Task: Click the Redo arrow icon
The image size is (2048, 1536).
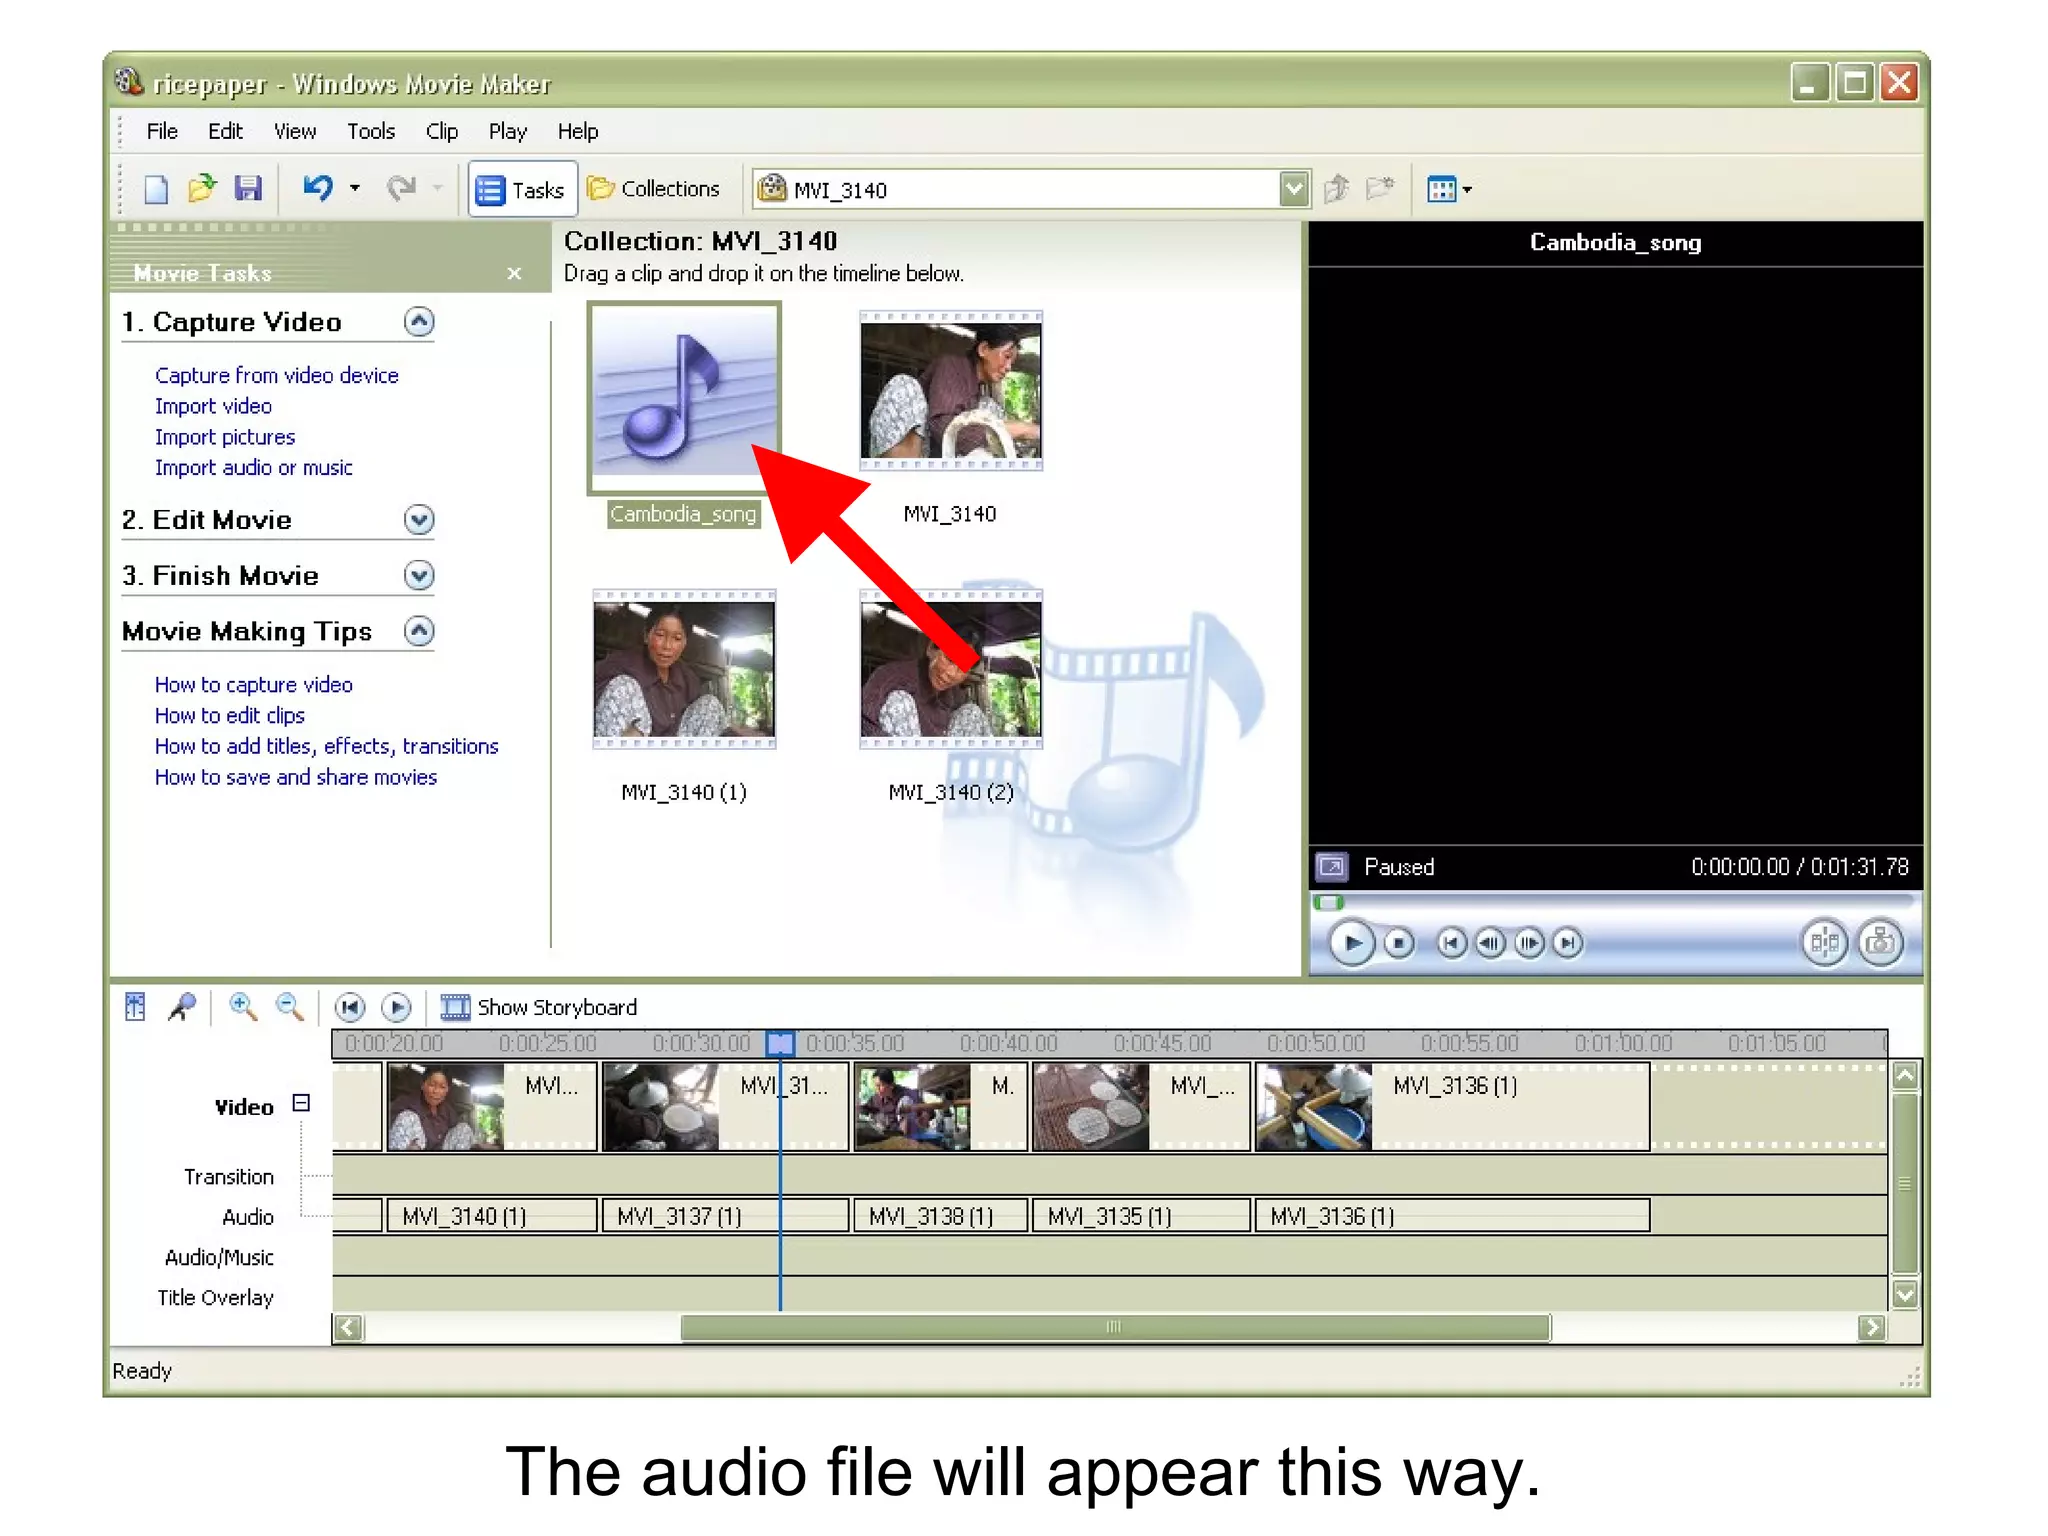Action: click(401, 188)
